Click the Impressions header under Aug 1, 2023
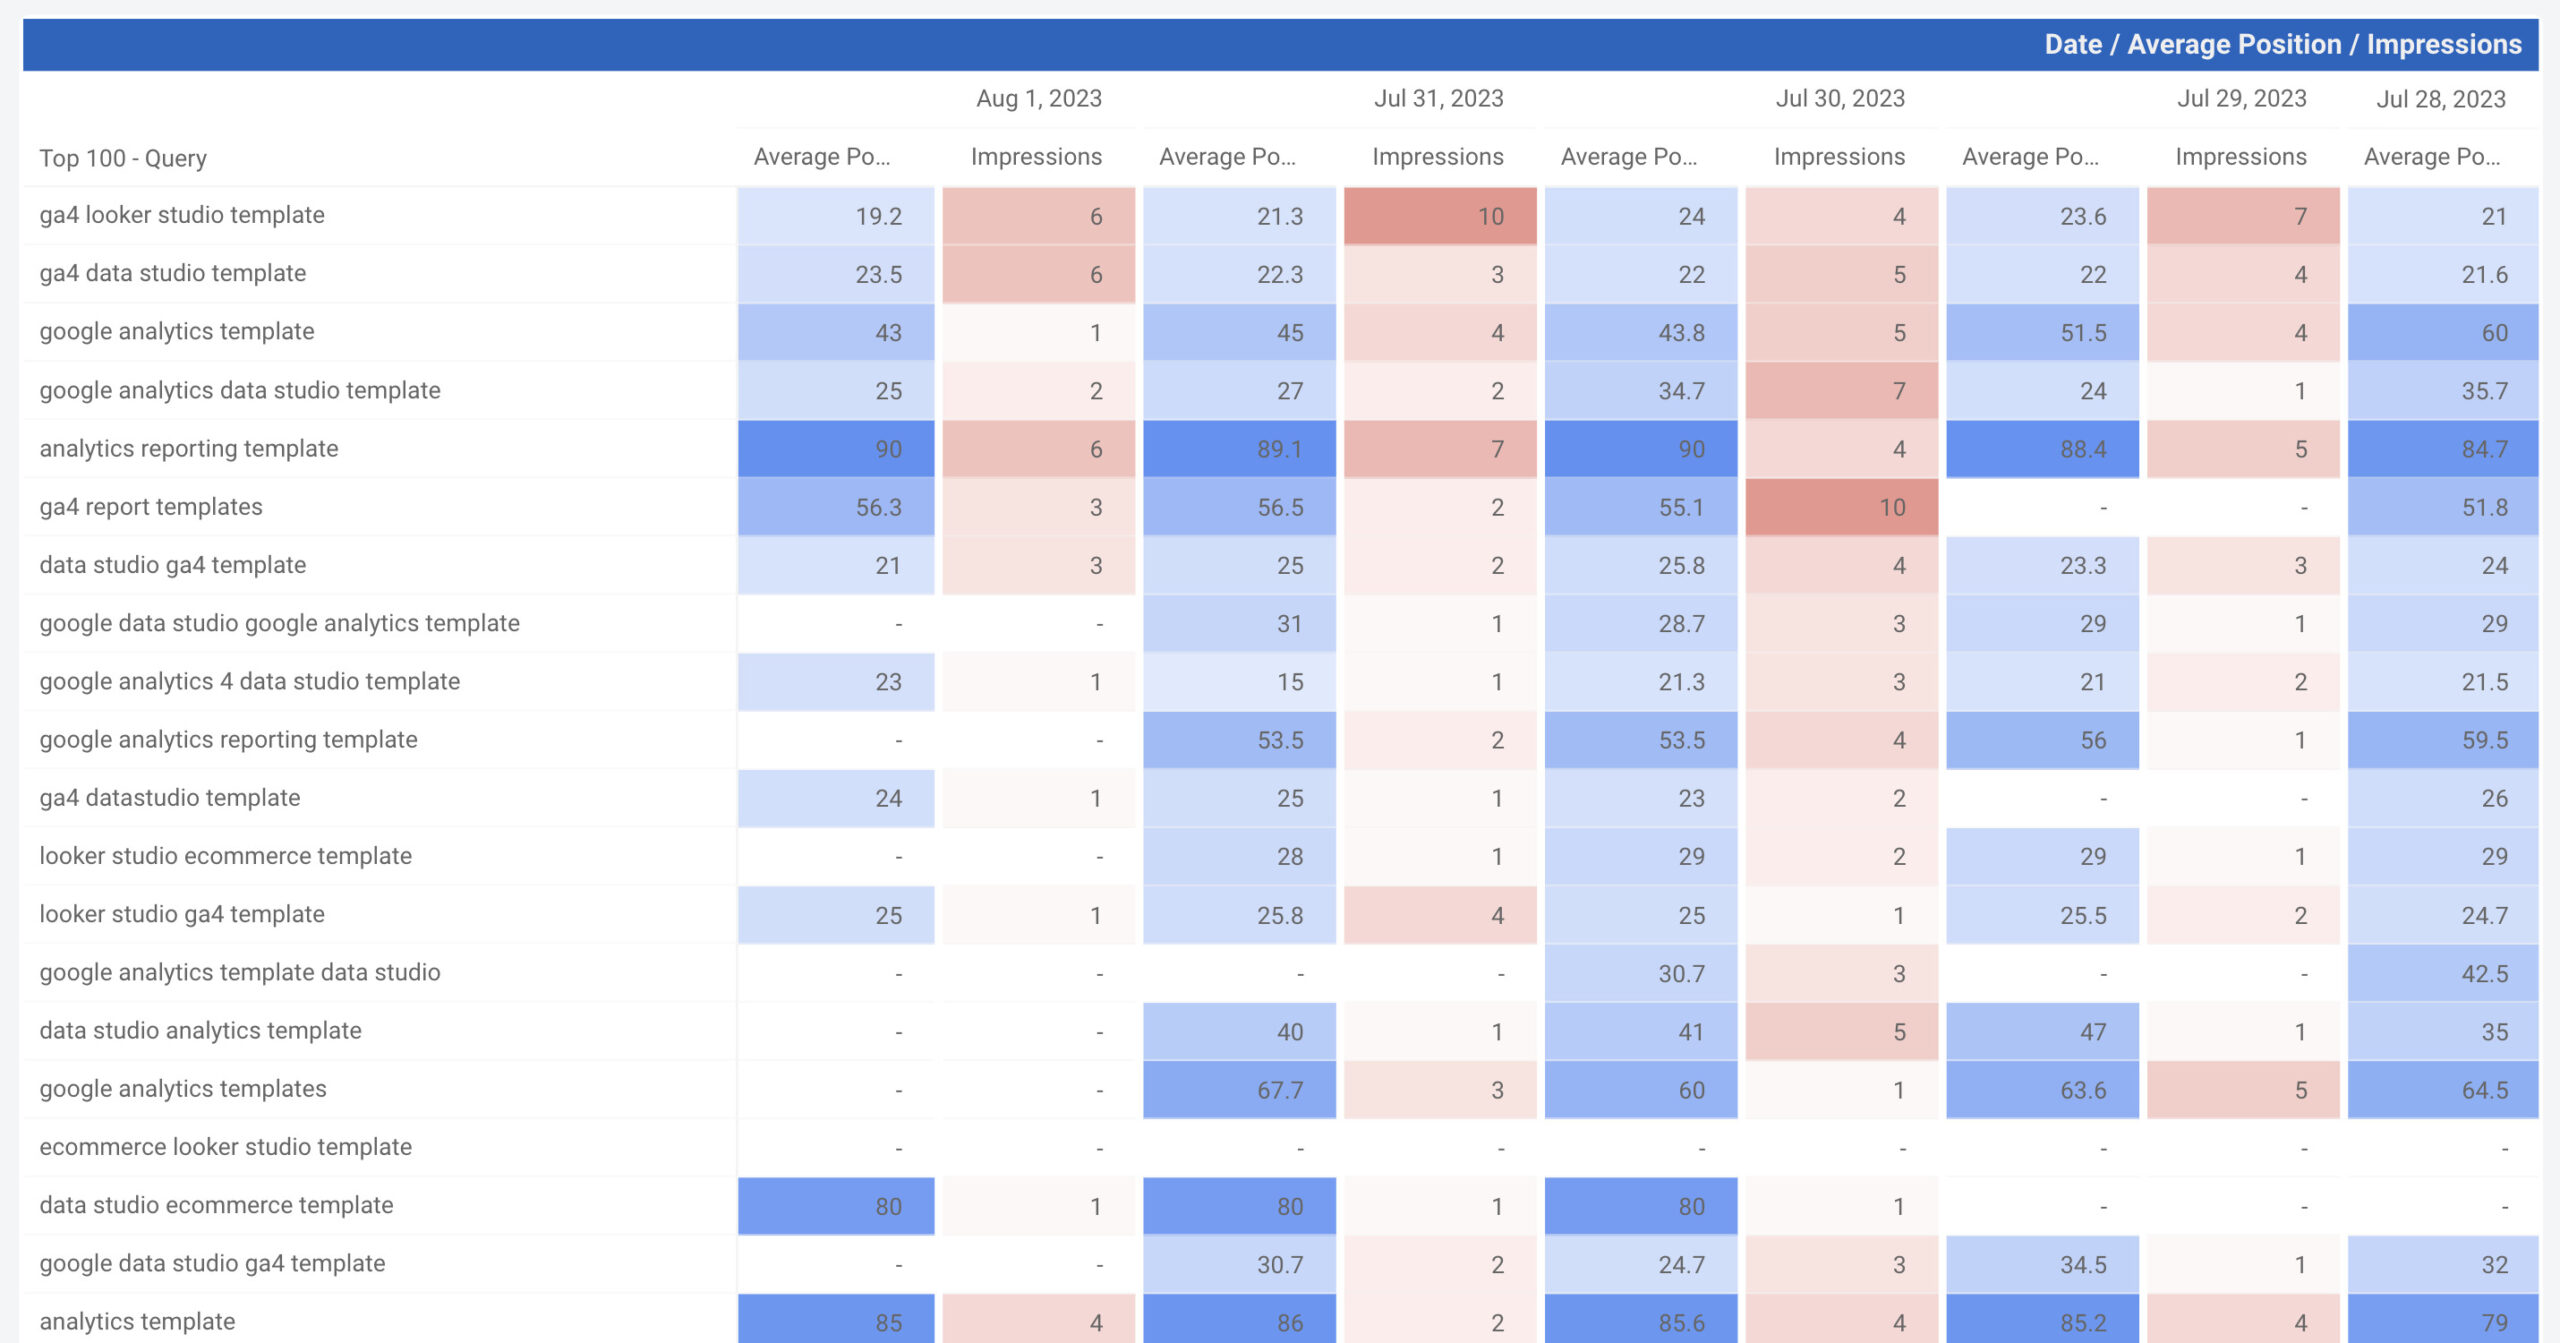Viewport: 2560px width, 1343px height. [x=1035, y=157]
